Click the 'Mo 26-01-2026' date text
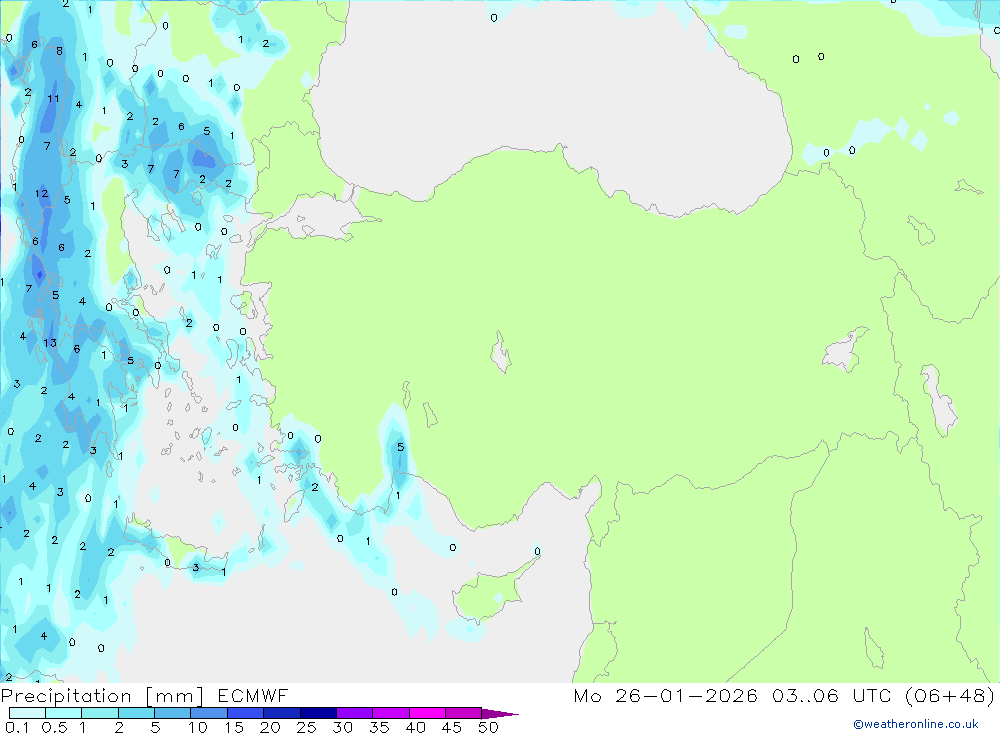This screenshot has width=1000, height=733. 665,695
